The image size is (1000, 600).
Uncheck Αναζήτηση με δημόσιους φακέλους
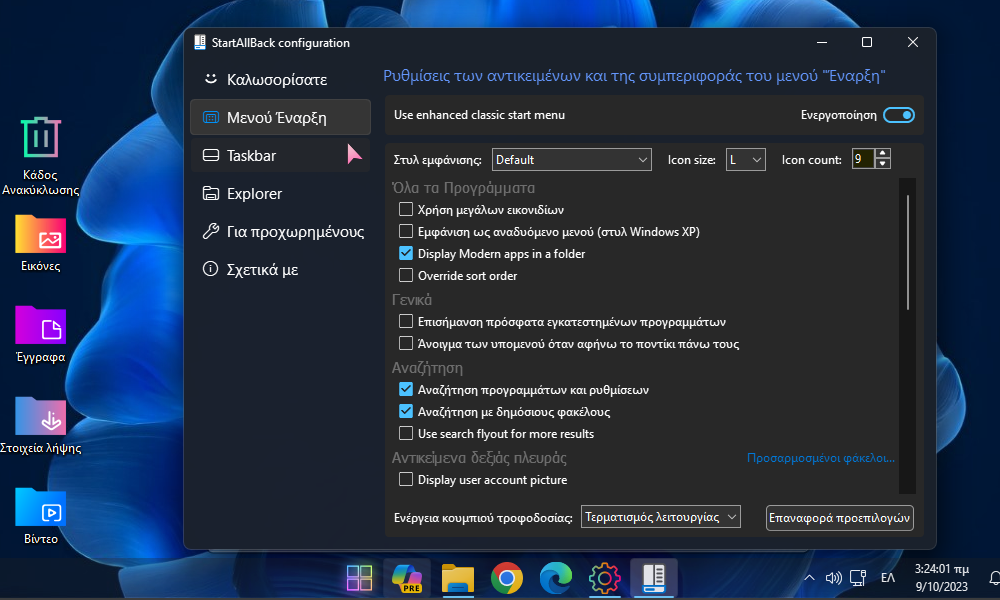[406, 411]
